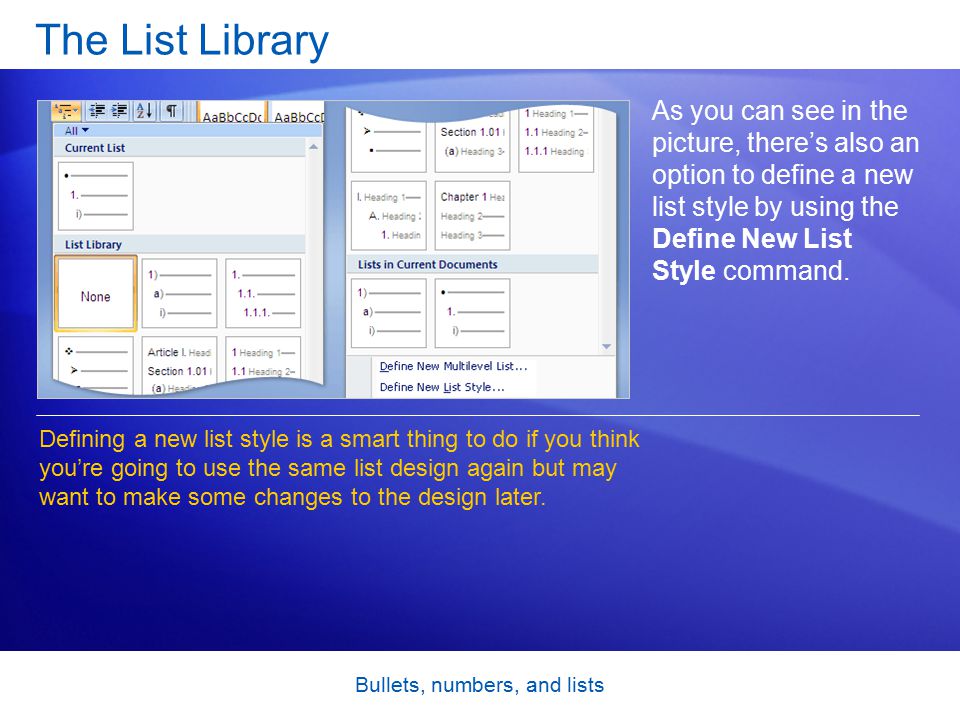Choose the I. Heading A. Heading list
The height and width of the screenshot is (720, 960).
388,216
